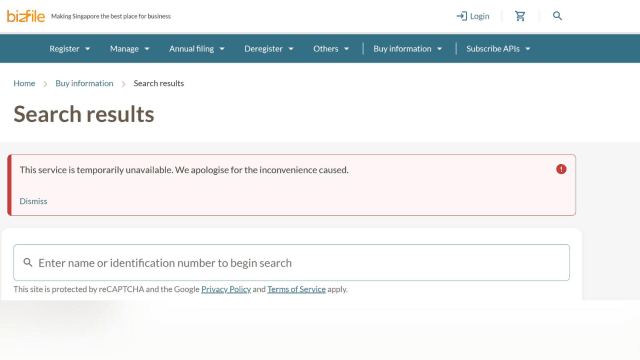Go to Home breadcrumb
This screenshot has height=360, width=640.
24,83
